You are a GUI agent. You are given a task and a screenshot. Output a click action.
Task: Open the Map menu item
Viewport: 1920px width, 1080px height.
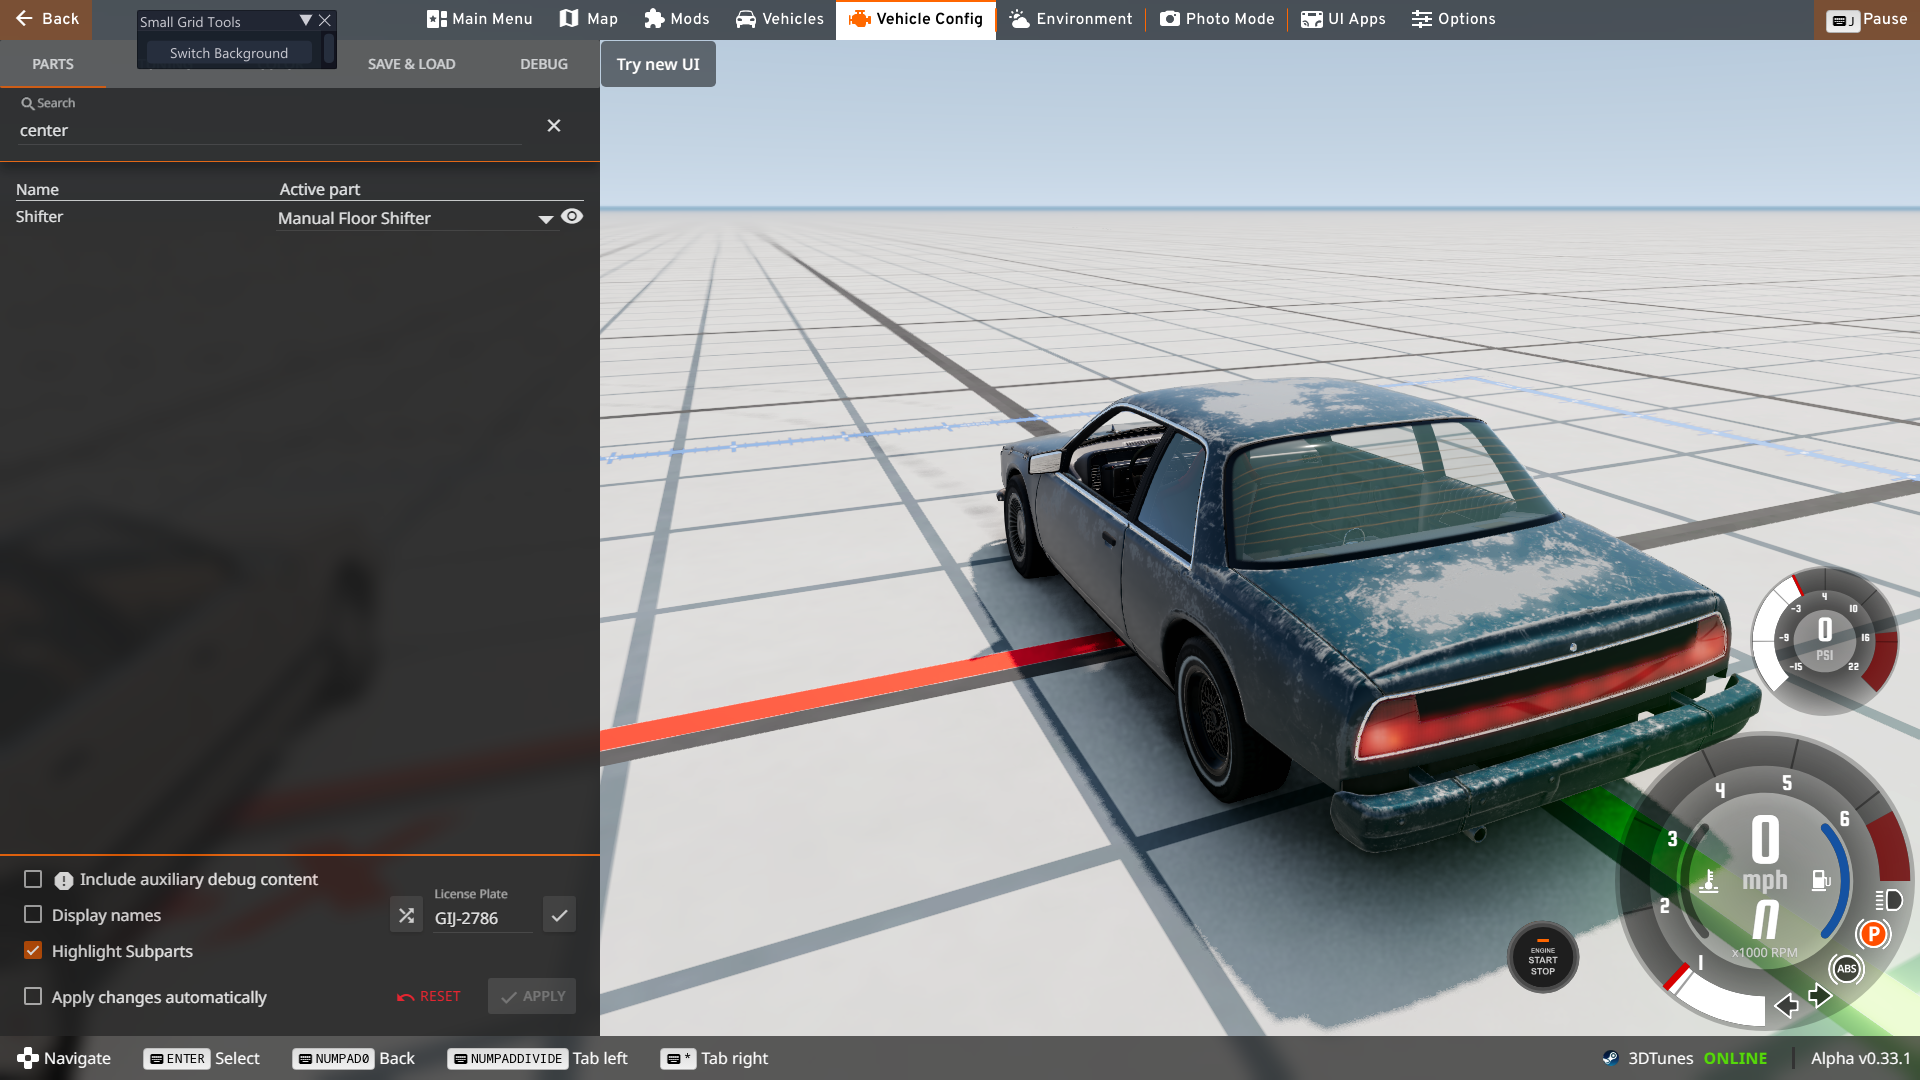pyautogui.click(x=589, y=19)
